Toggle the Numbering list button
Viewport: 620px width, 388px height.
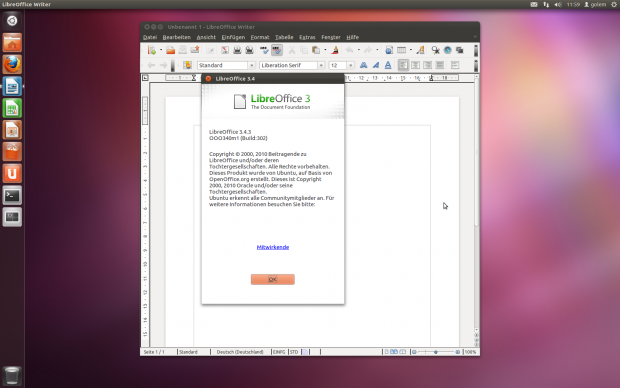pyautogui.click(x=455, y=65)
